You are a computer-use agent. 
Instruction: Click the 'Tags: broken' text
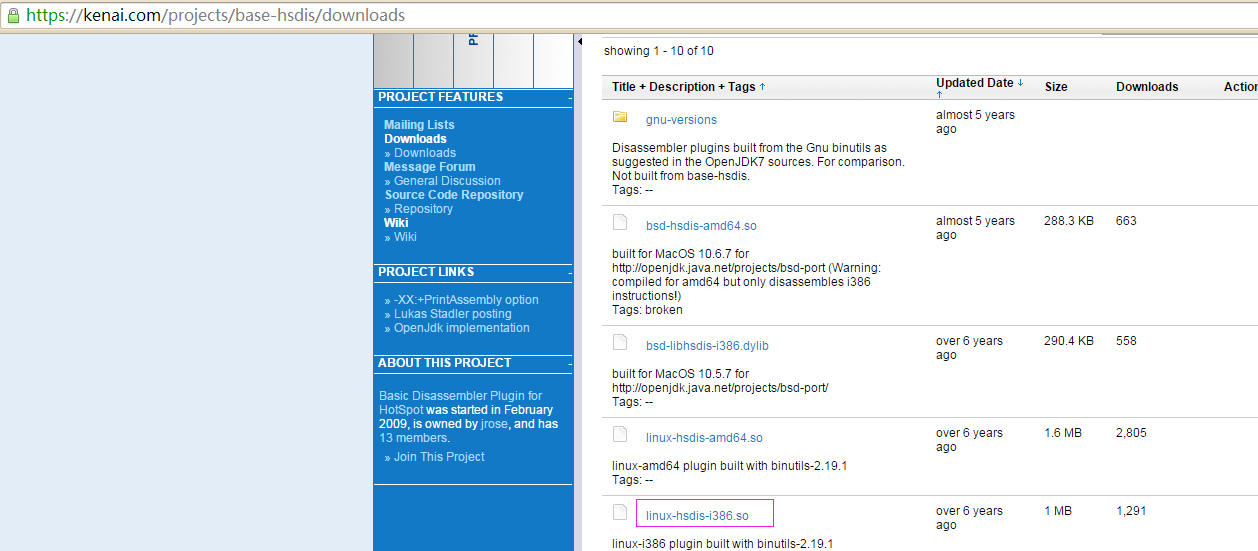[647, 310]
